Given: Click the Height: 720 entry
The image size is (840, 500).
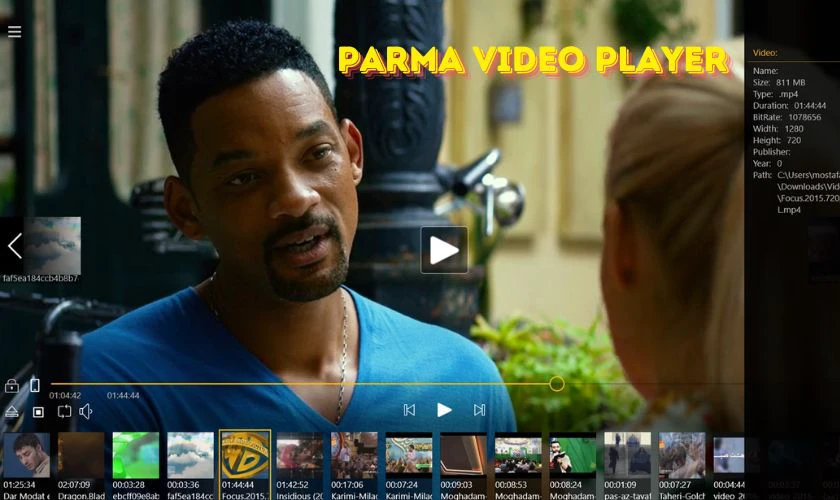Looking at the screenshot, I should tap(777, 140).
